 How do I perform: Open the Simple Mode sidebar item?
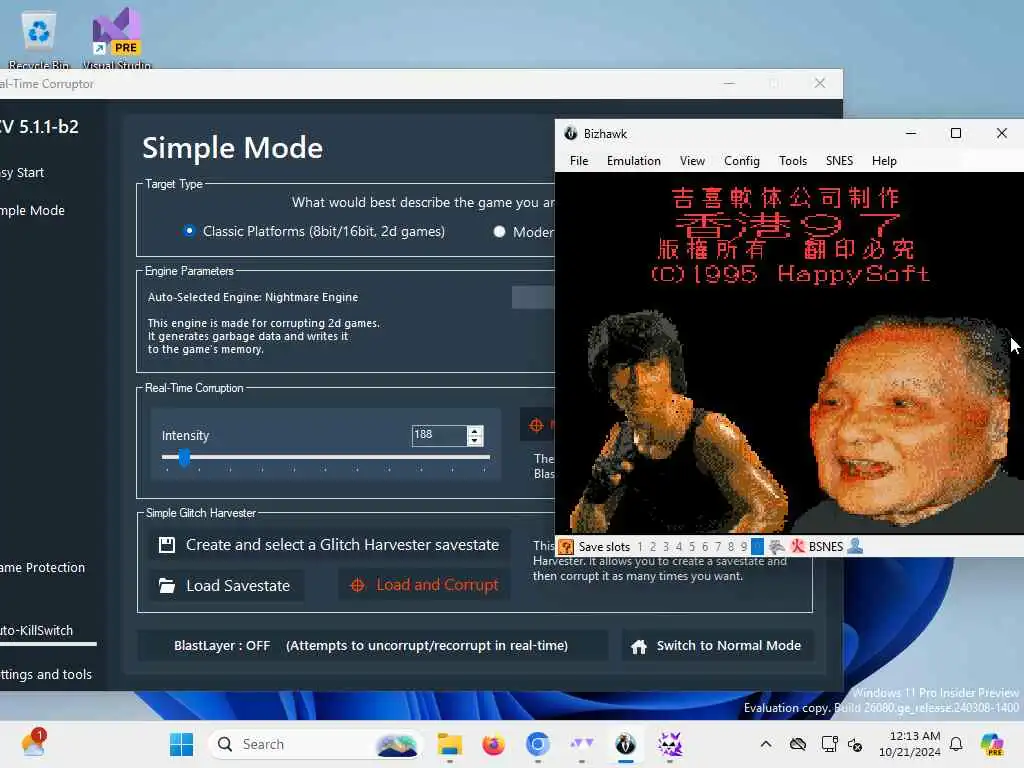tap(33, 210)
